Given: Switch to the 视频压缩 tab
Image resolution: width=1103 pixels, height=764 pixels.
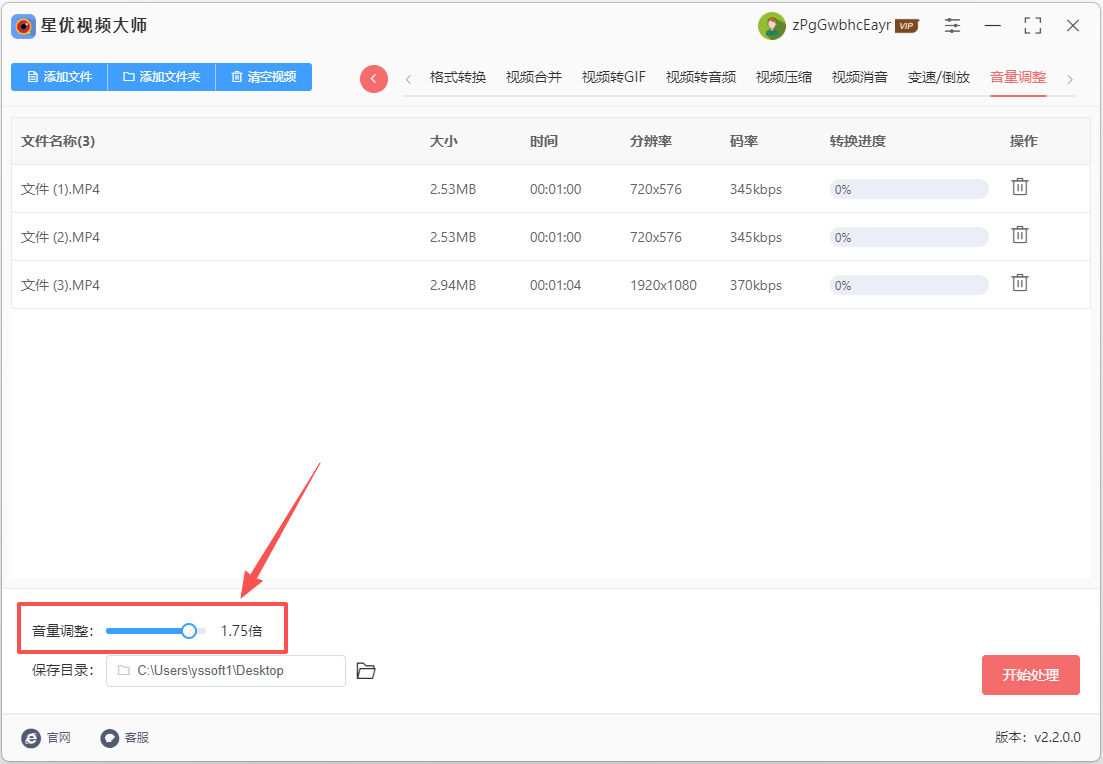Looking at the screenshot, I should coord(784,77).
